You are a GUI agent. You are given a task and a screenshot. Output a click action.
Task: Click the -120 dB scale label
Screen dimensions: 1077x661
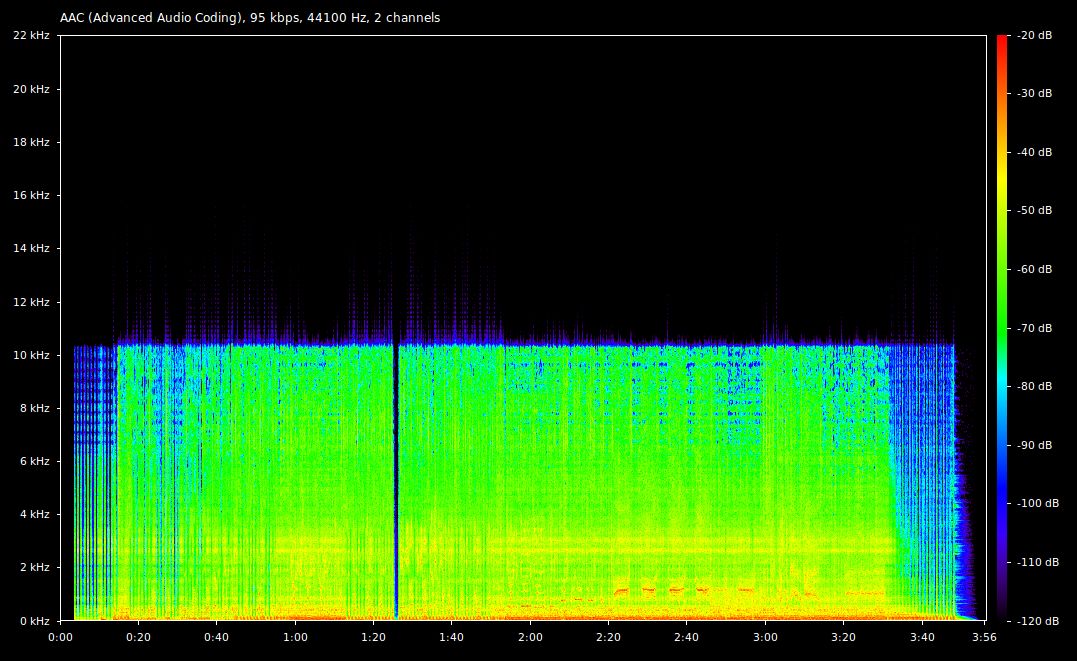tap(1038, 620)
